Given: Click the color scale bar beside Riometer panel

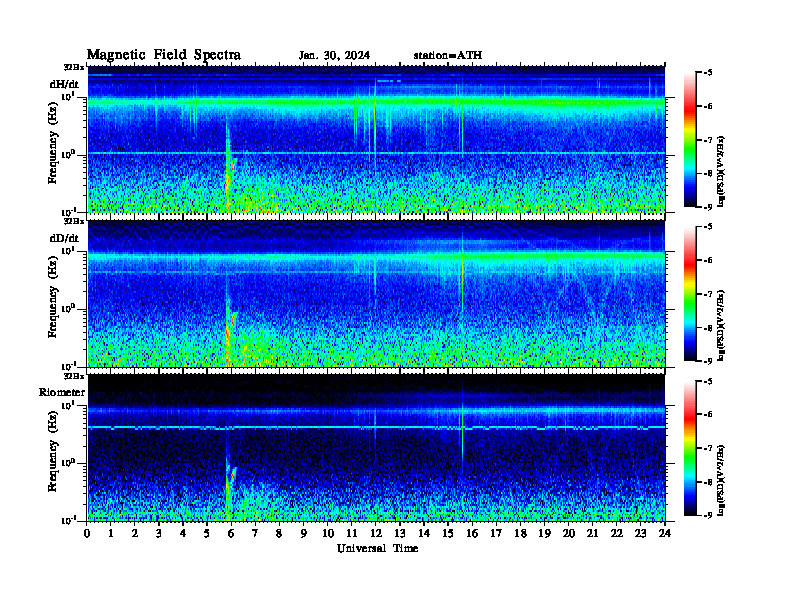Looking at the screenshot, I should [x=690, y=448].
